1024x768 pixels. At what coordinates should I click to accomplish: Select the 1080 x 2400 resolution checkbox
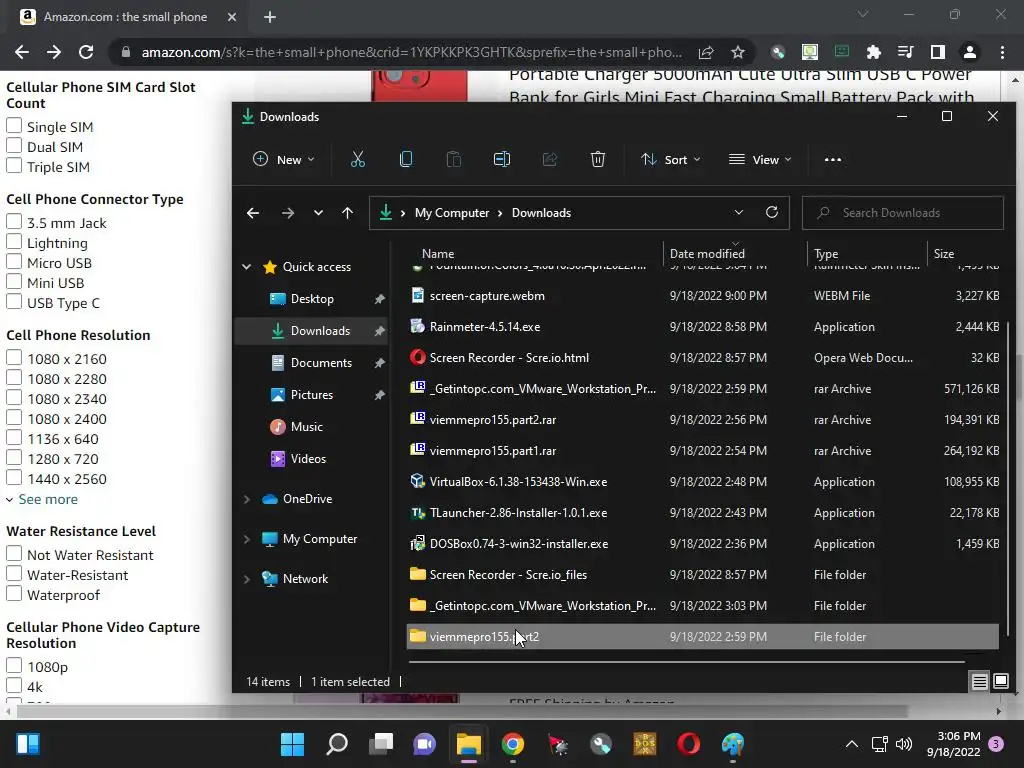(14, 418)
